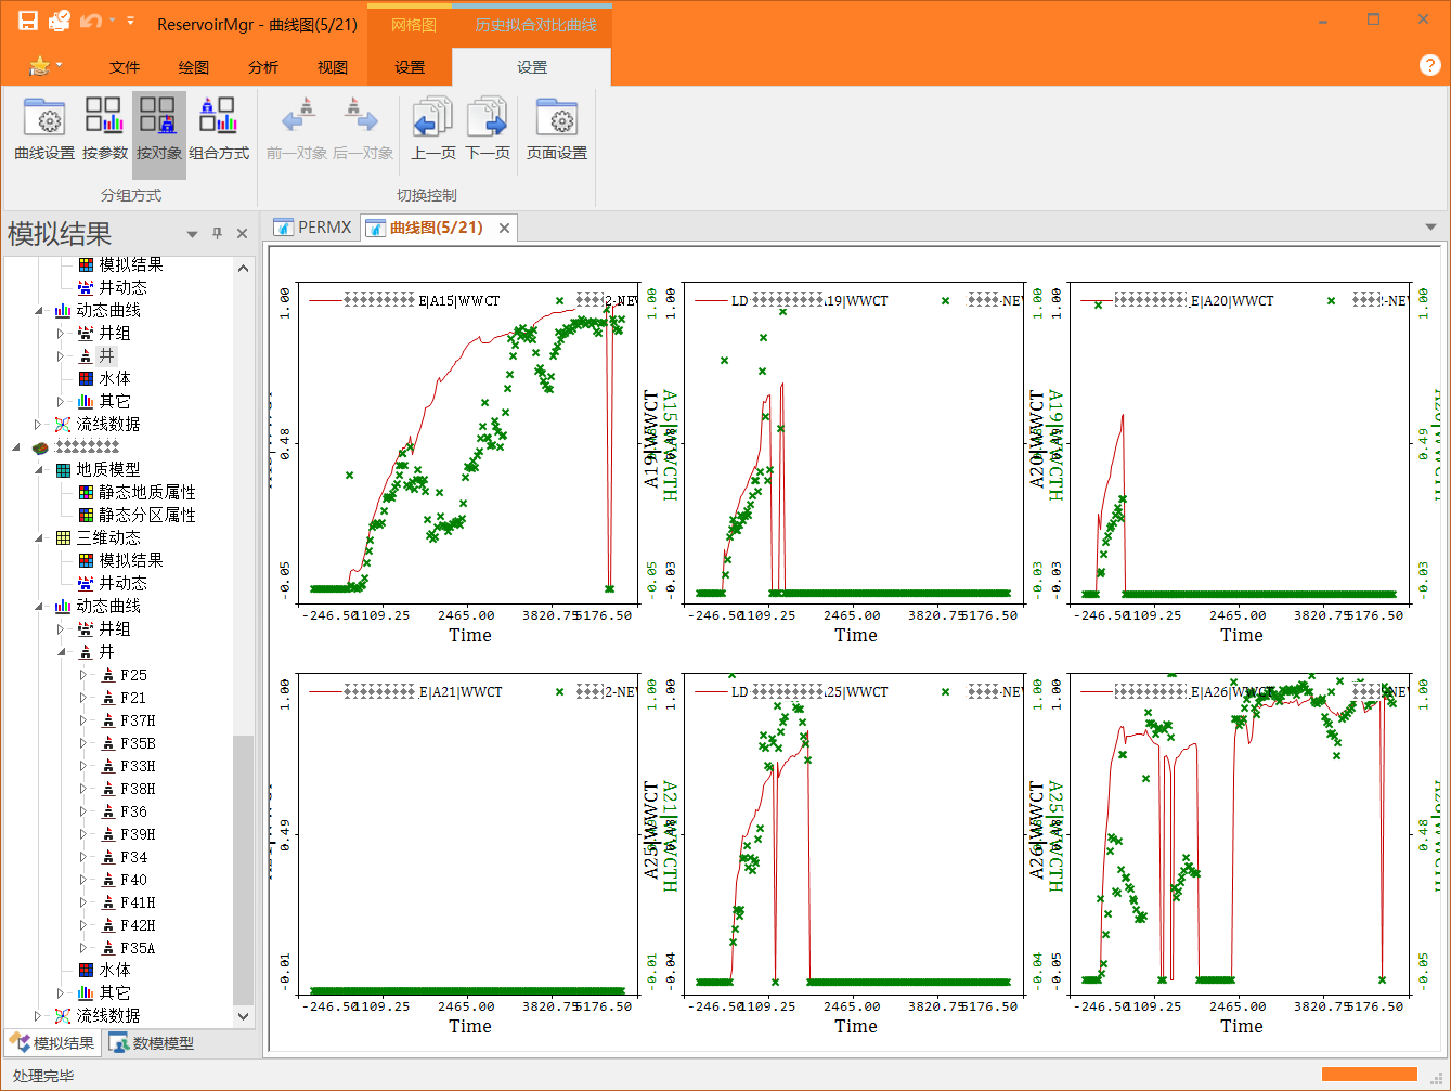Image resolution: width=1451 pixels, height=1092 pixels.
Task: Click the Undo arrow icon
Action: (x=91, y=21)
